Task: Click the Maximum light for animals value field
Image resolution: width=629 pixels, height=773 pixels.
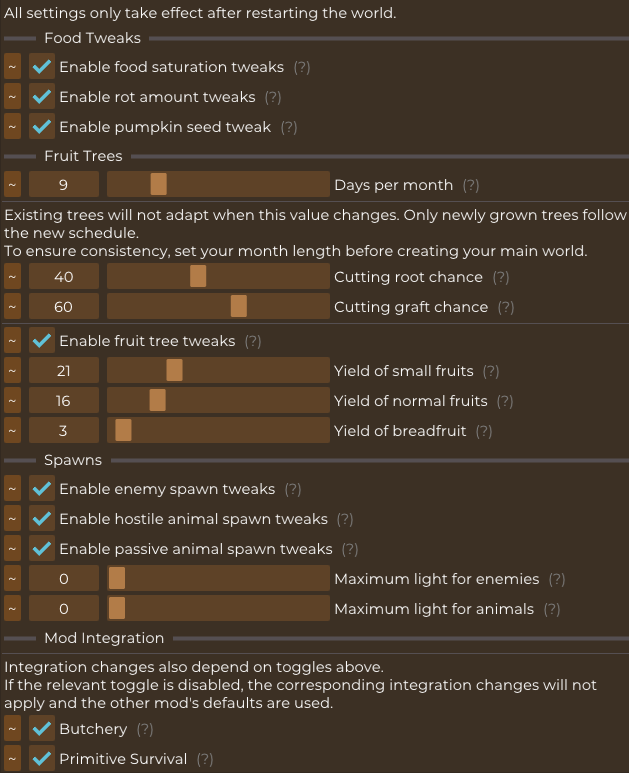Action: (64, 608)
